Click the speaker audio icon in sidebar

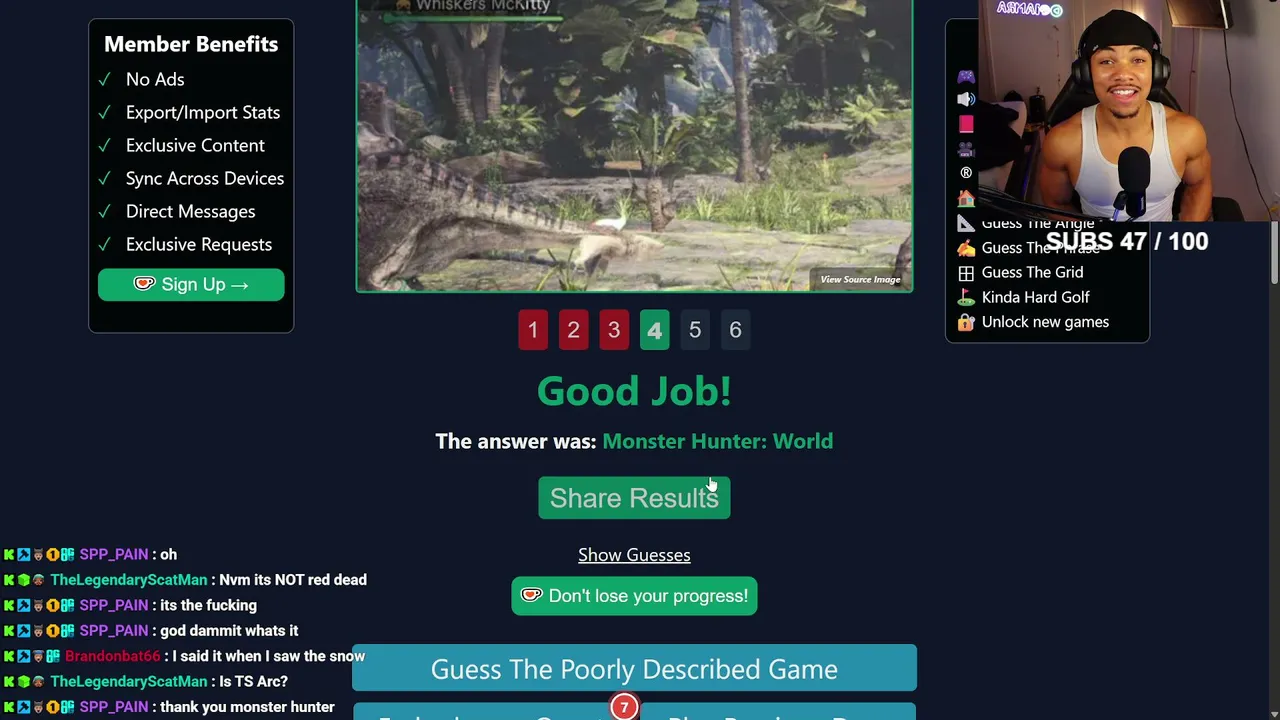tap(966, 100)
